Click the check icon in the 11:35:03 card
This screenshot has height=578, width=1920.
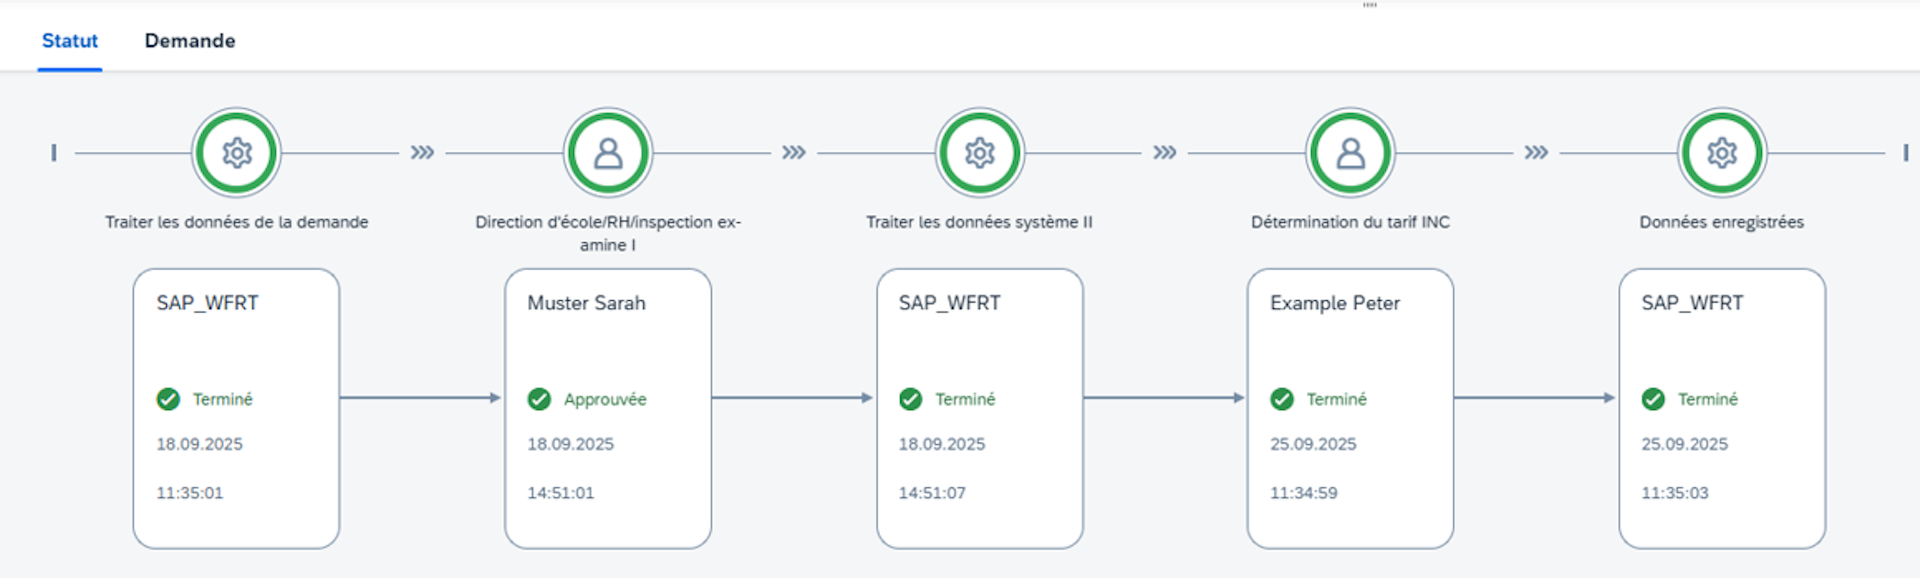pos(1653,399)
